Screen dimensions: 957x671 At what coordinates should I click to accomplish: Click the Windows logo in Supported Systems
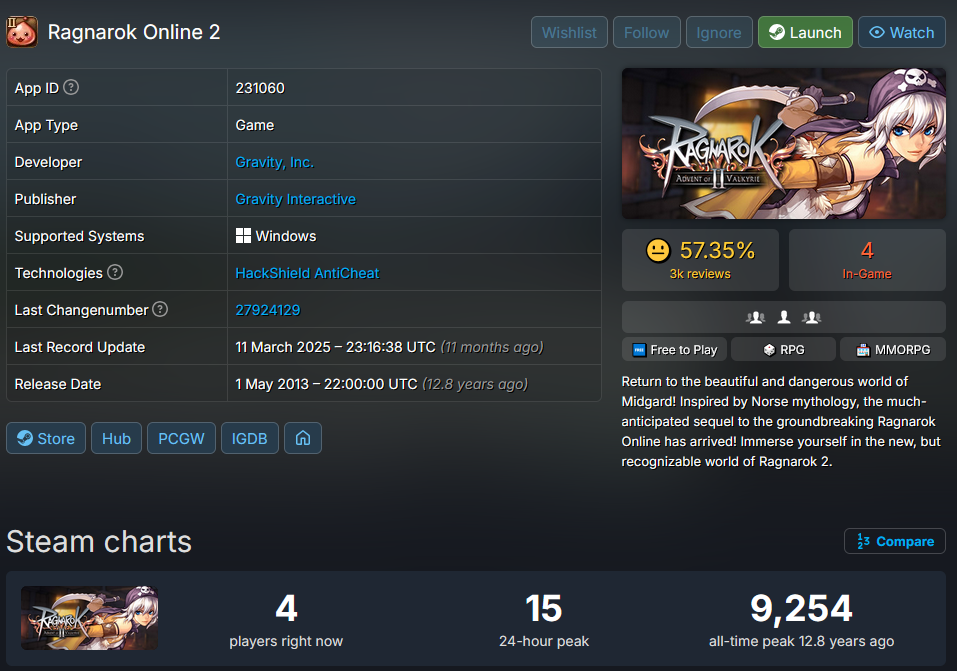point(243,236)
